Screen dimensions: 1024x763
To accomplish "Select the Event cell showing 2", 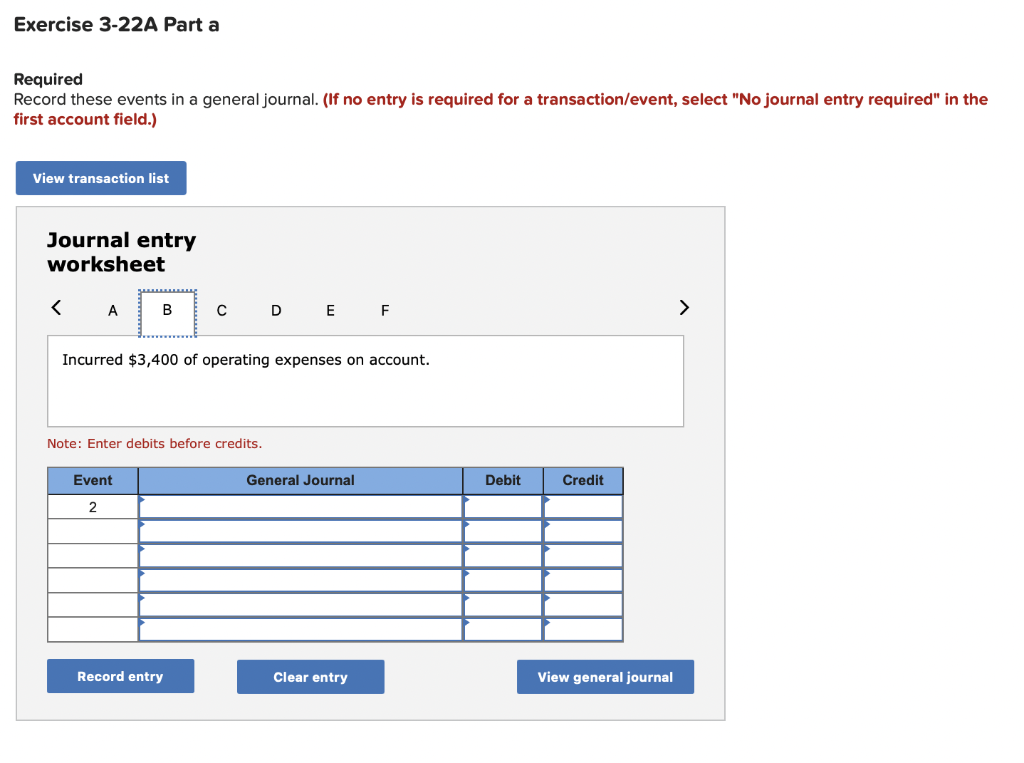I will pyautogui.click(x=92, y=507).
